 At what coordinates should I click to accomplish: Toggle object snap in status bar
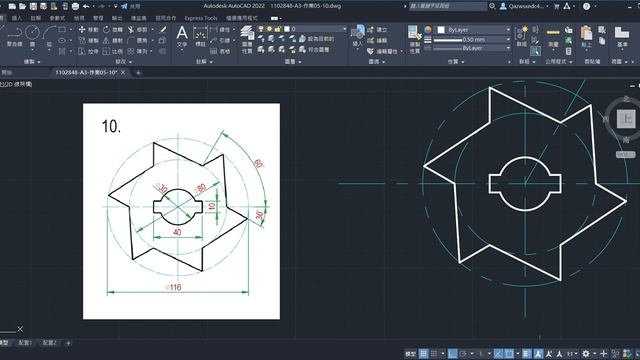click(x=509, y=353)
